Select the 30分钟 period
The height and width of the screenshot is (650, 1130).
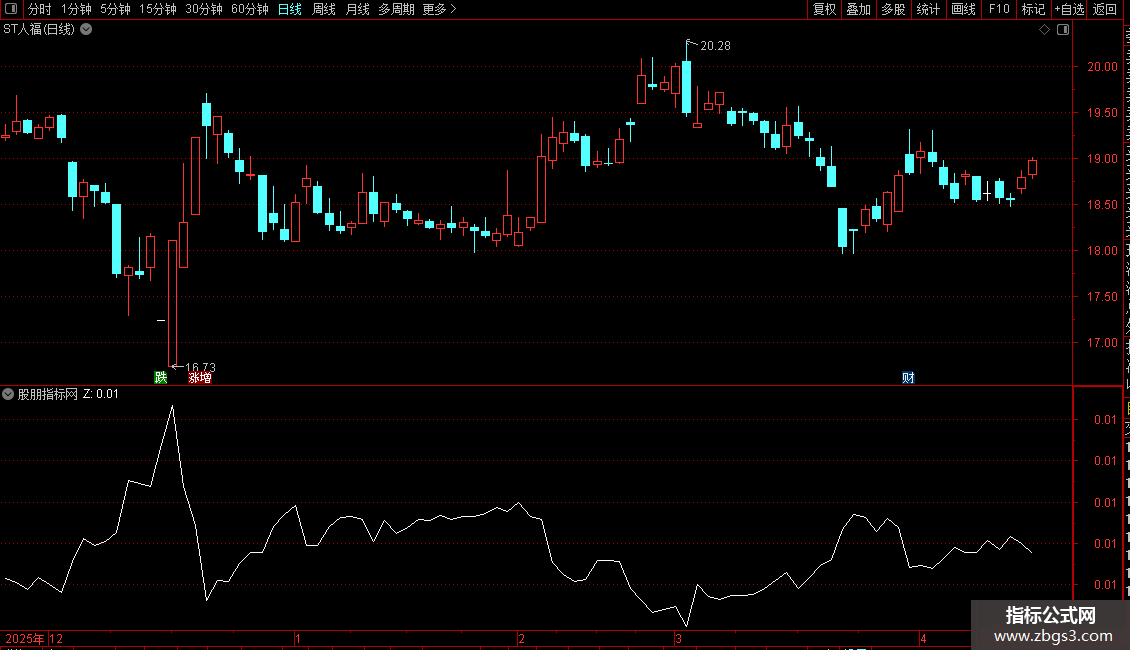pyautogui.click(x=204, y=9)
